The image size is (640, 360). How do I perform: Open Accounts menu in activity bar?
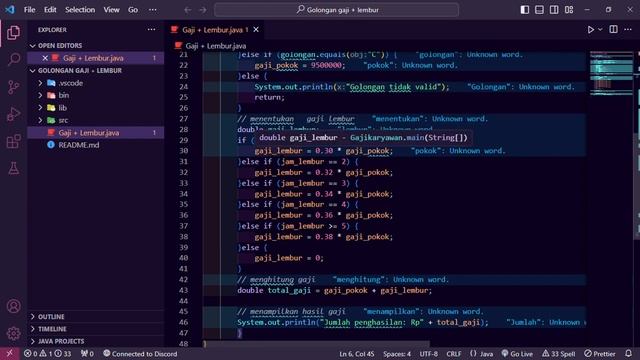[x=13, y=306]
